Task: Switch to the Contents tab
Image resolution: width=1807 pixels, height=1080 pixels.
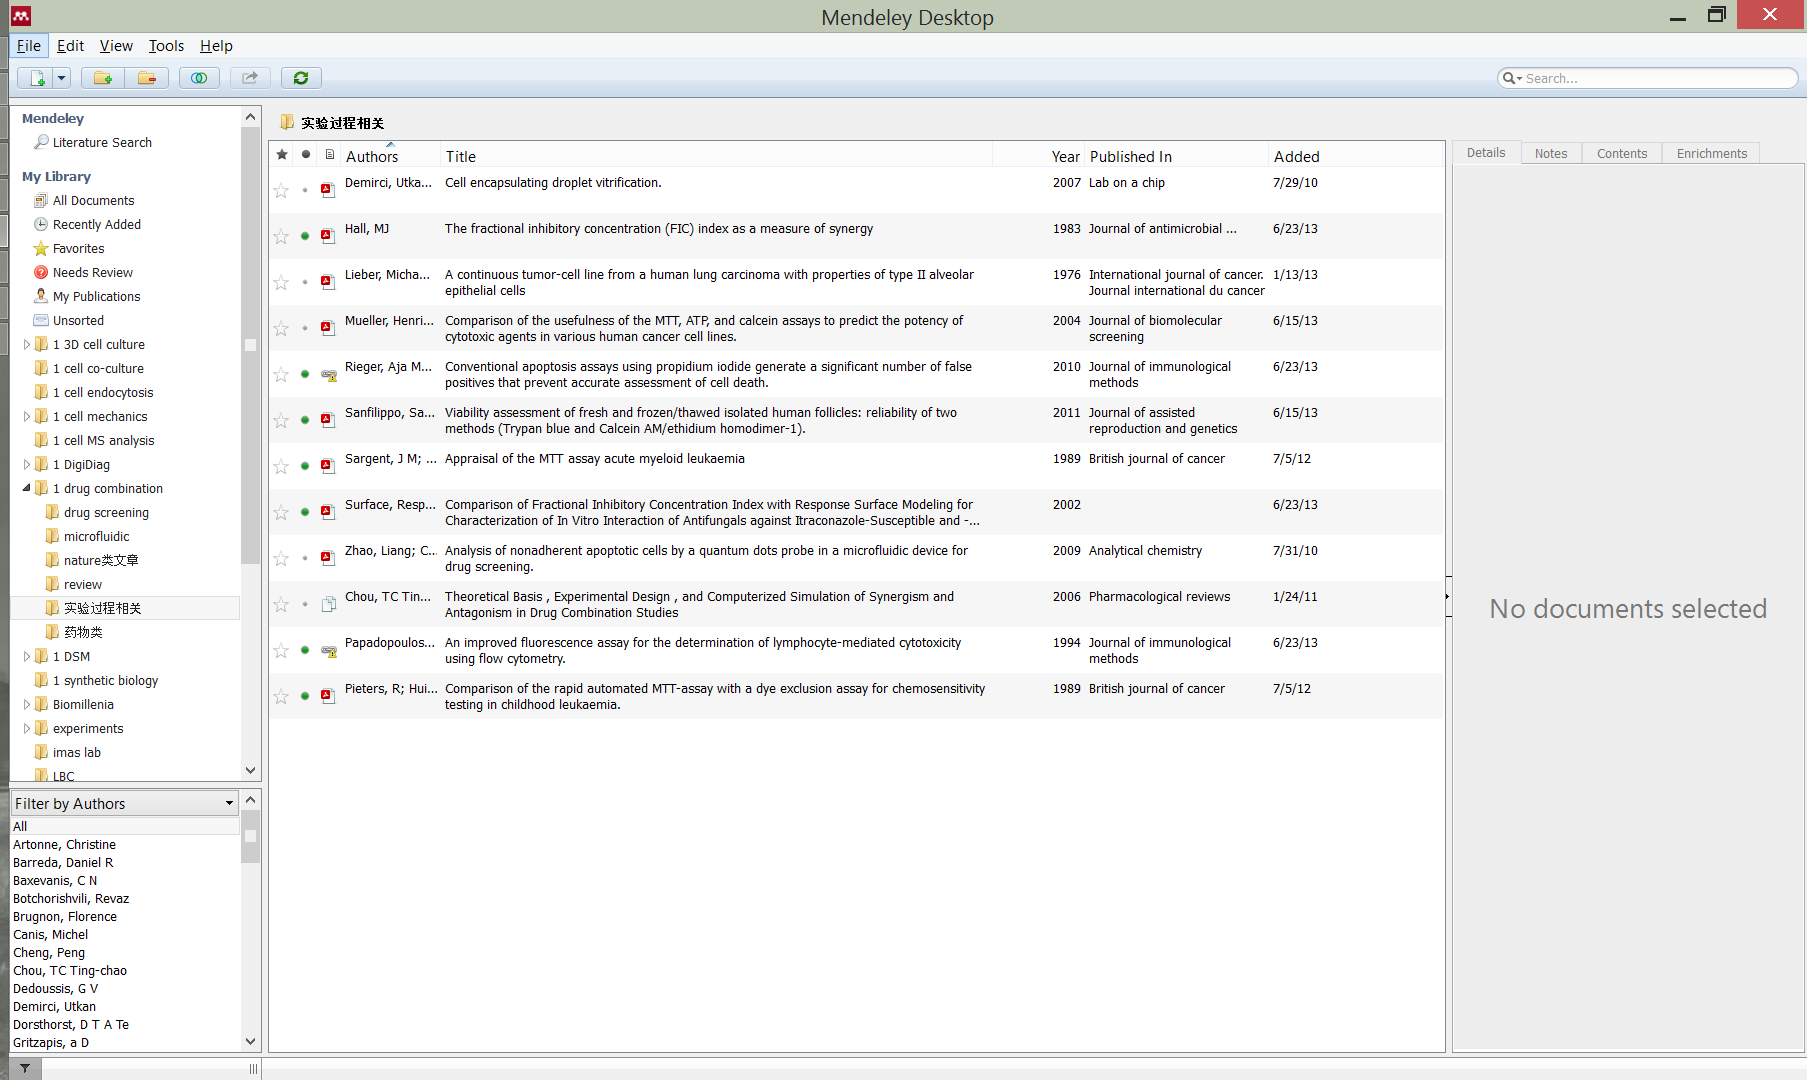Action: (x=1622, y=153)
